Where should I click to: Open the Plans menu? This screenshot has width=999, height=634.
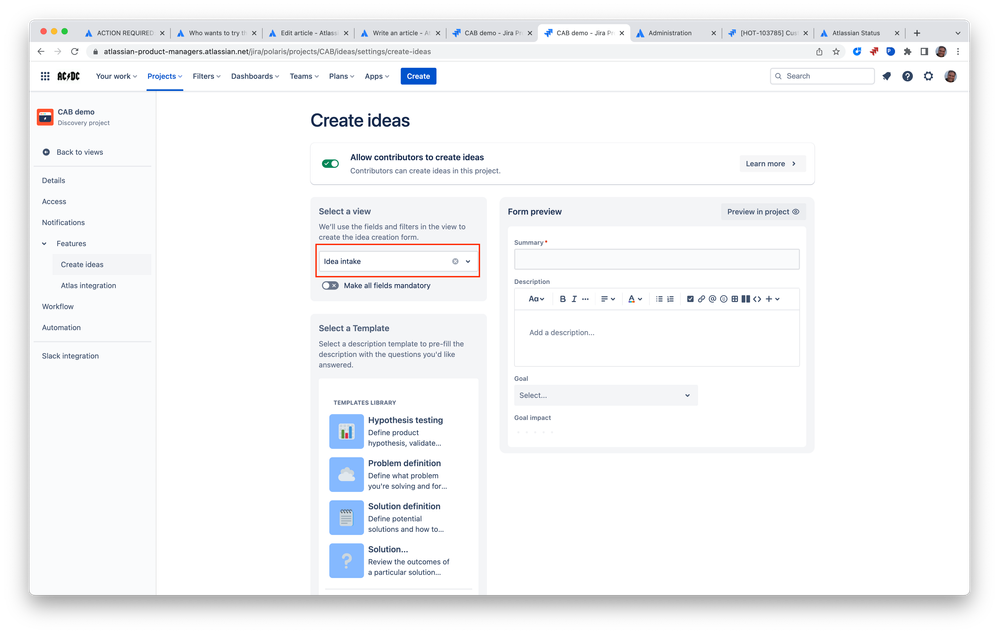pos(341,76)
